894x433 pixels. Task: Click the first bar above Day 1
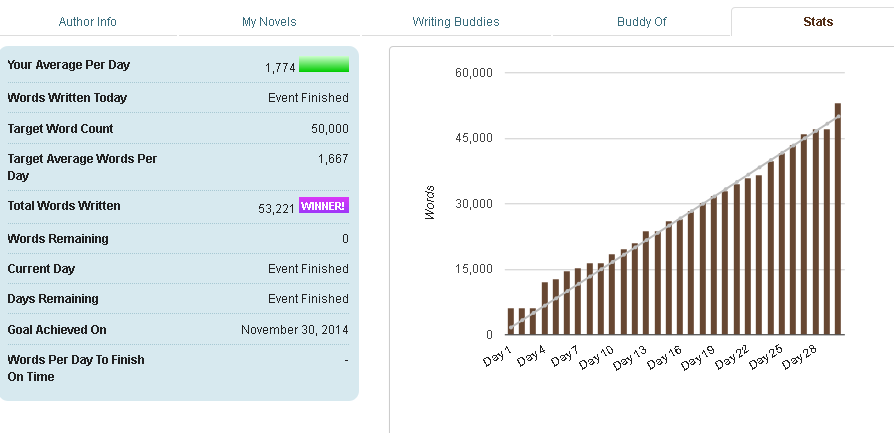point(511,321)
